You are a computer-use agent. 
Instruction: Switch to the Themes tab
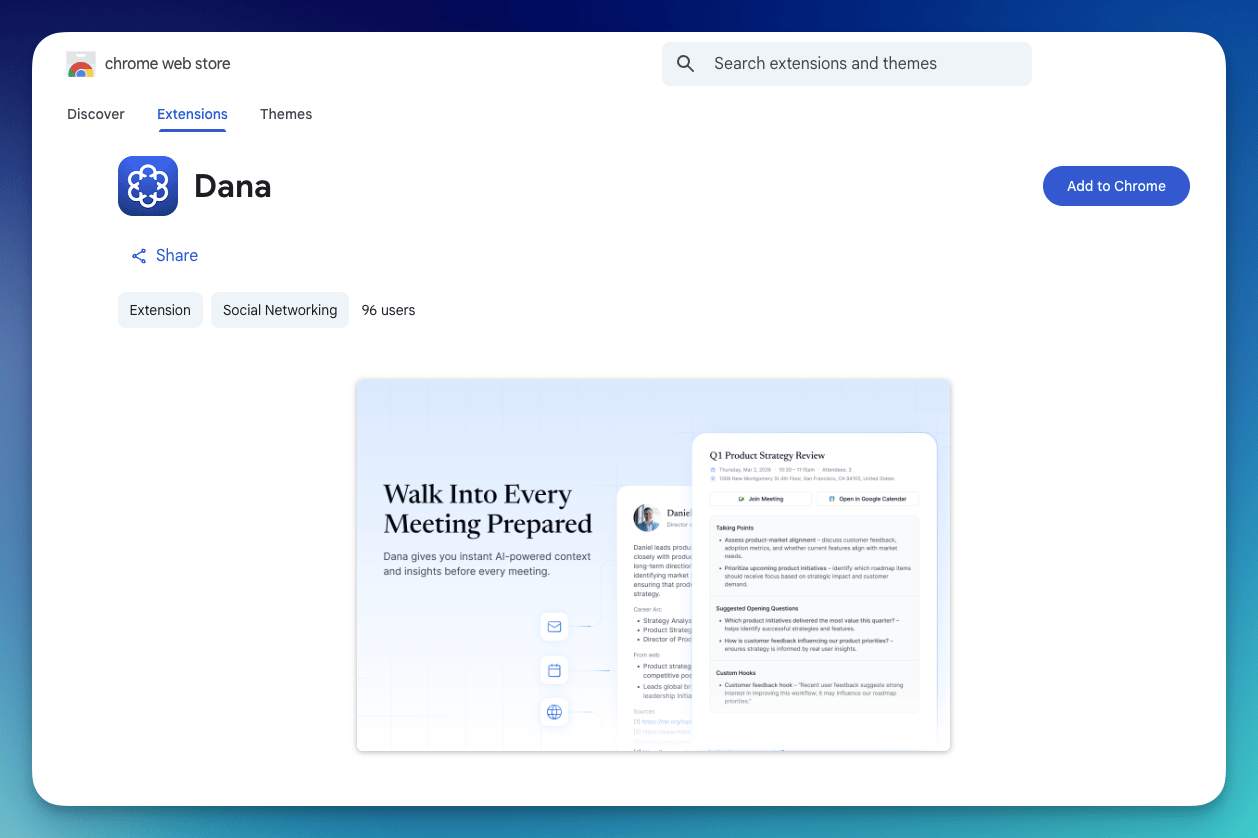point(286,114)
